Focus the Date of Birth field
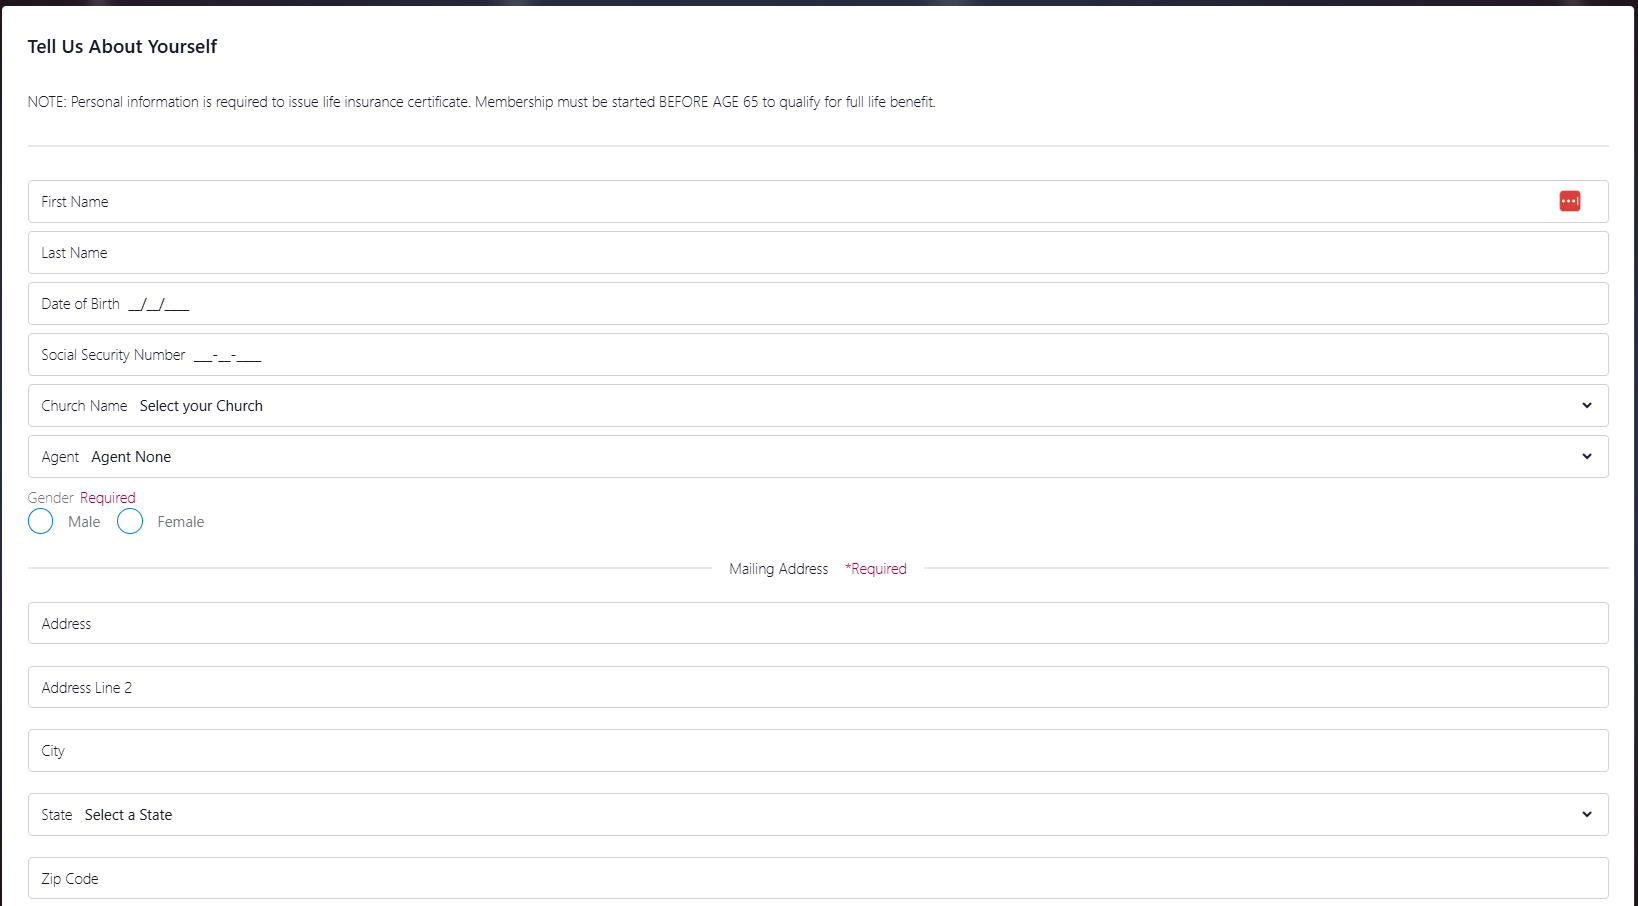 [x=800, y=304]
